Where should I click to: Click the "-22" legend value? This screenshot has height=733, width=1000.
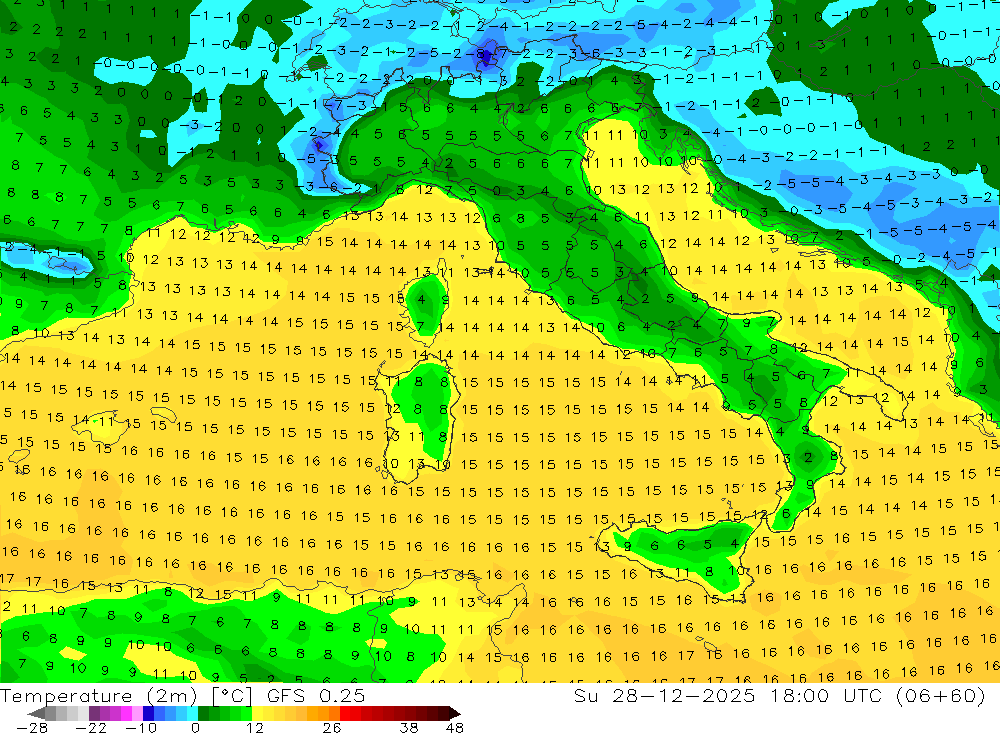tap(91, 728)
